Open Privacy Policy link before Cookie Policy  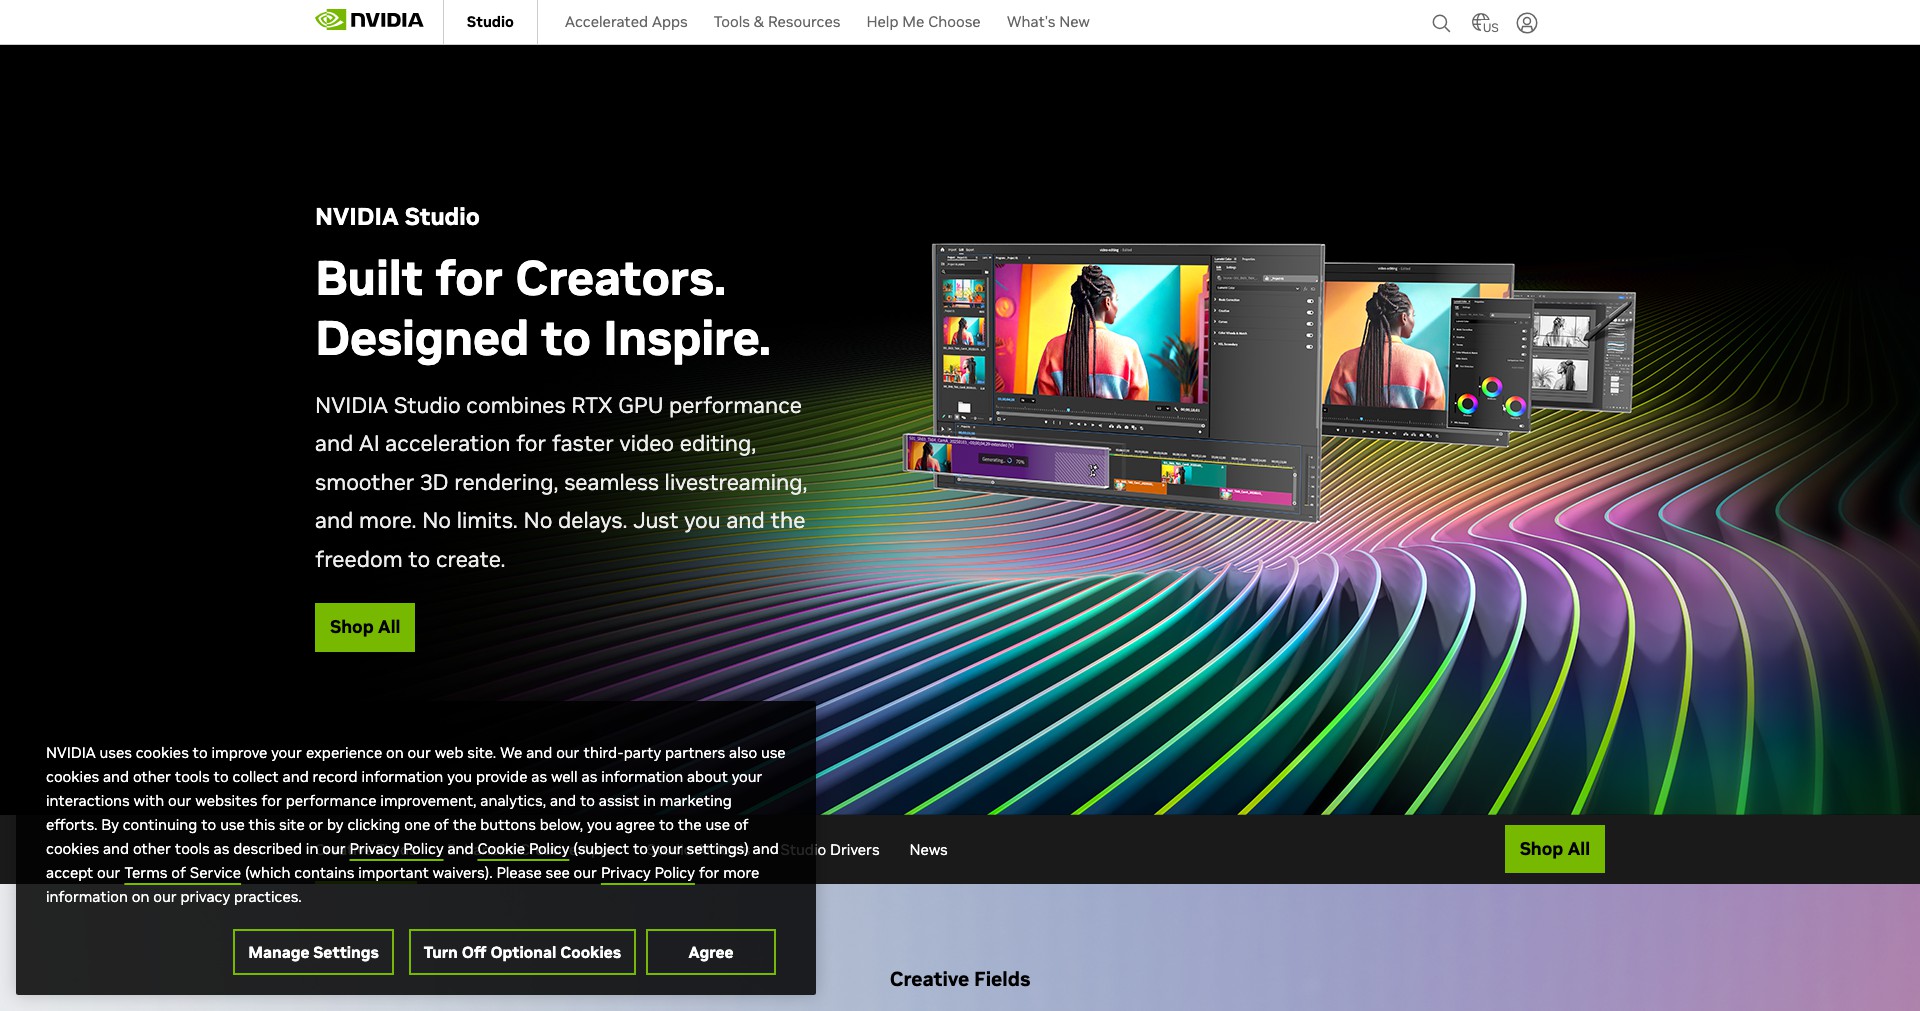click(396, 849)
